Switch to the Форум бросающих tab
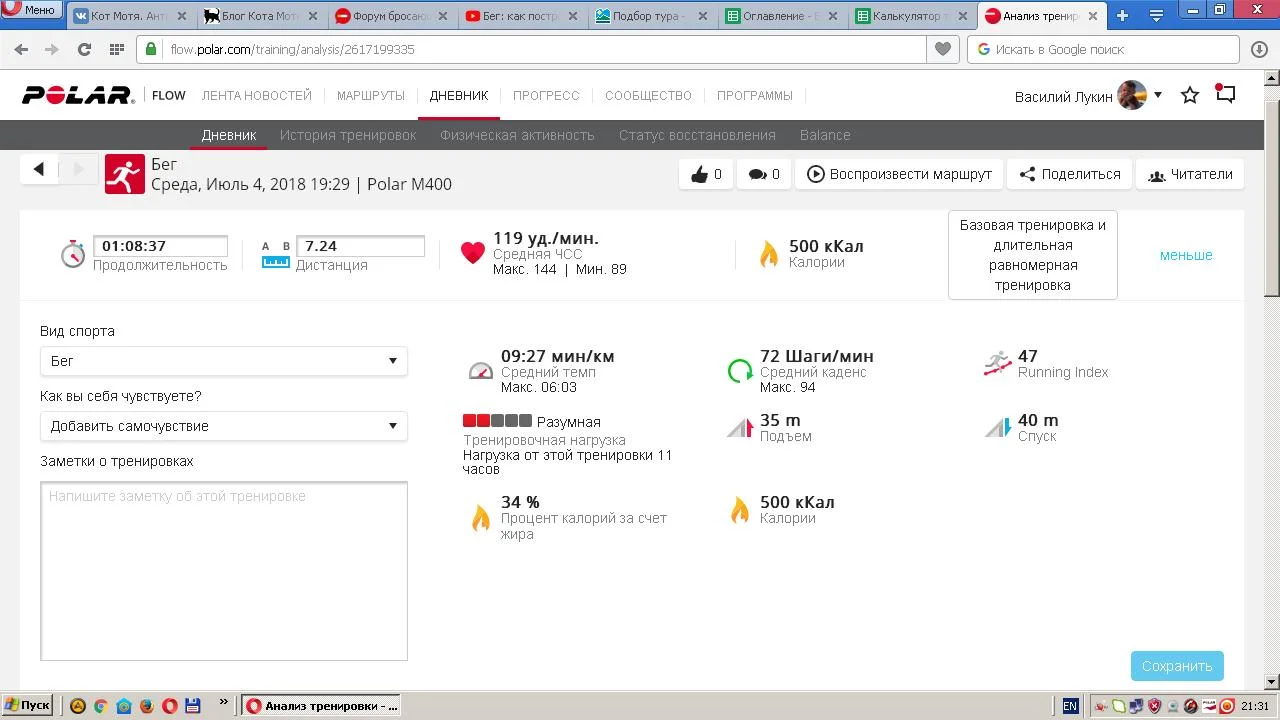 (391, 16)
